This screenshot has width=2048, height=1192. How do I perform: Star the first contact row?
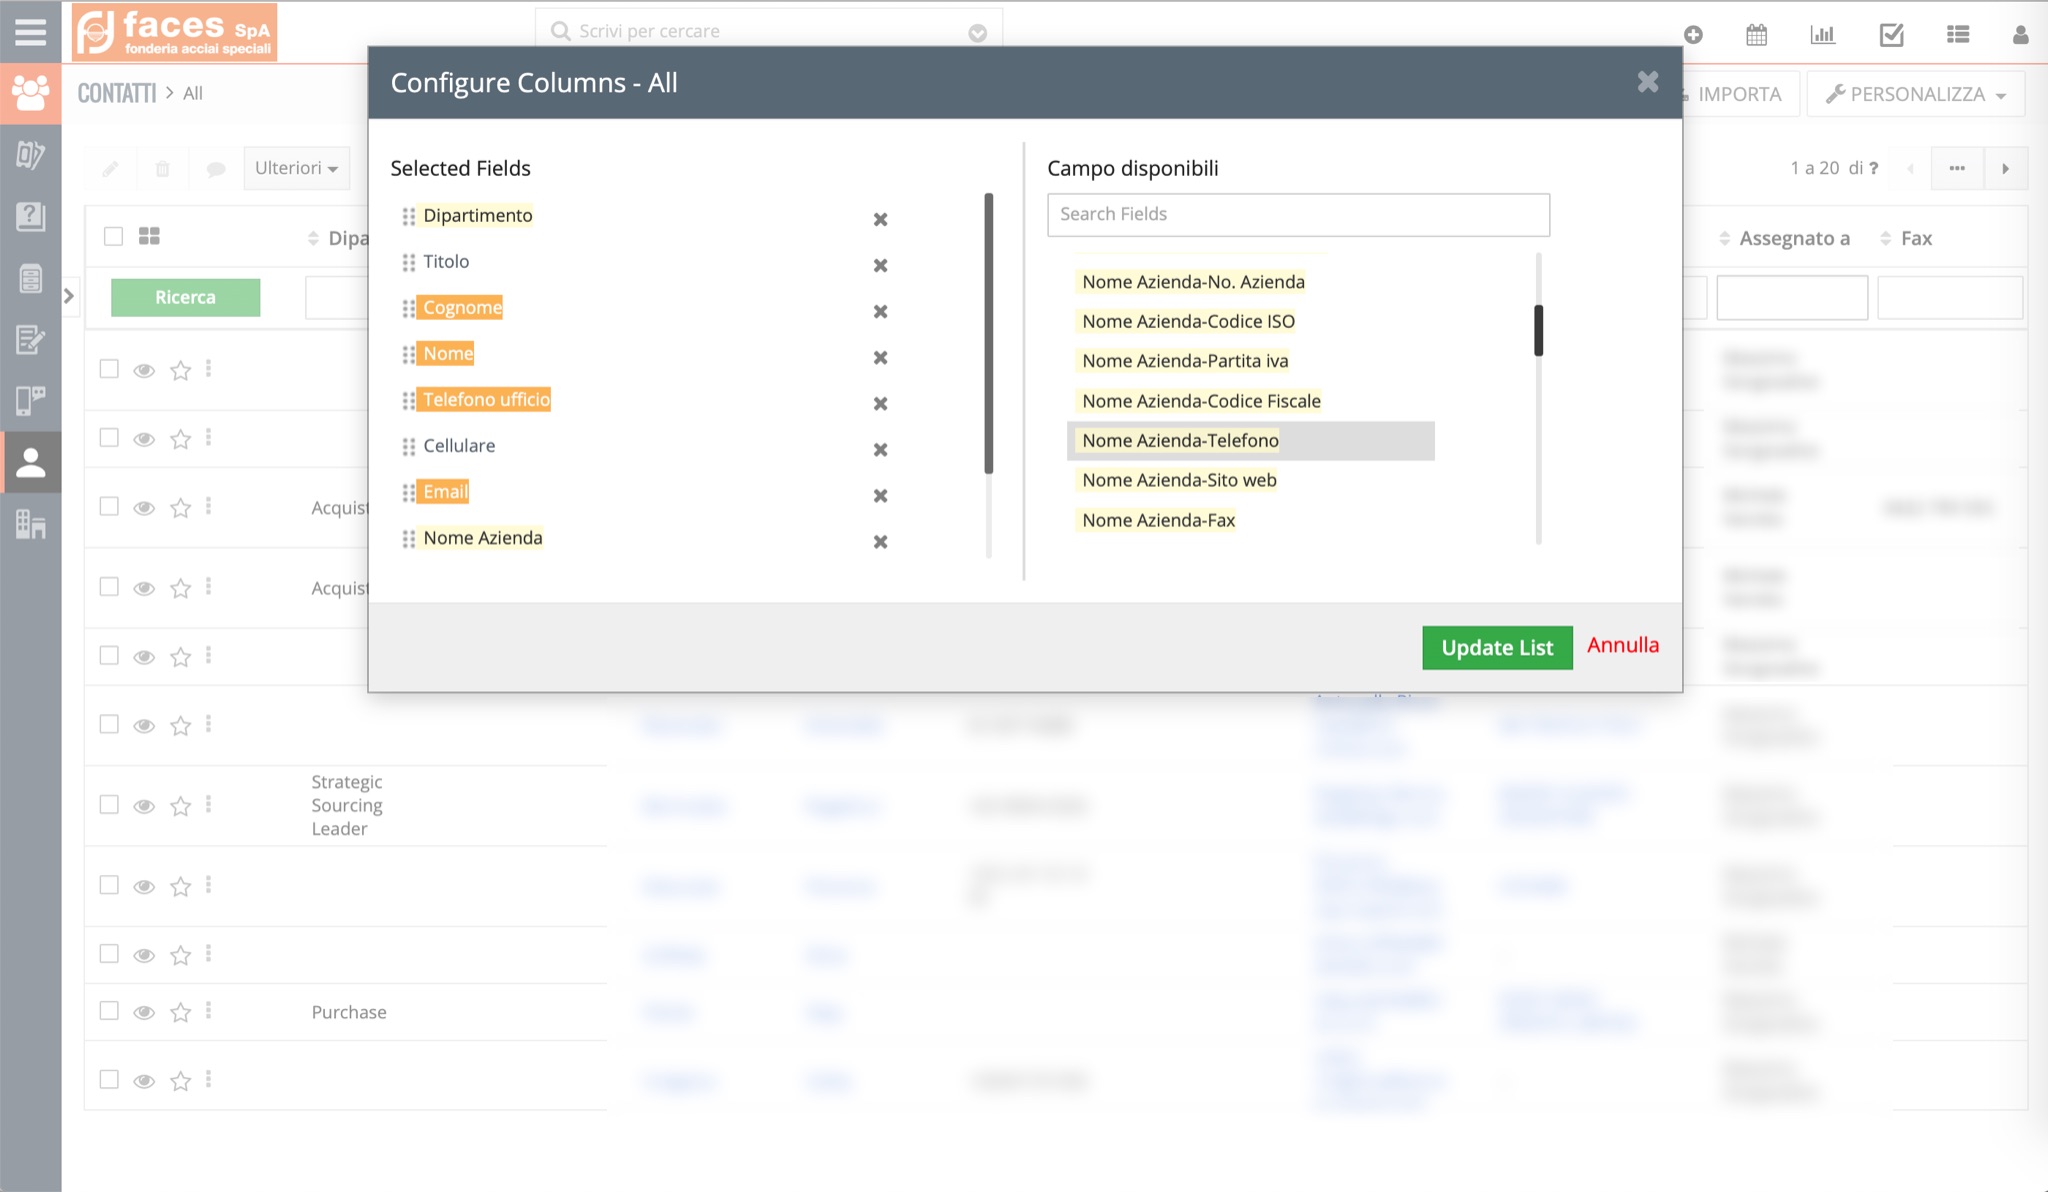pyautogui.click(x=180, y=371)
